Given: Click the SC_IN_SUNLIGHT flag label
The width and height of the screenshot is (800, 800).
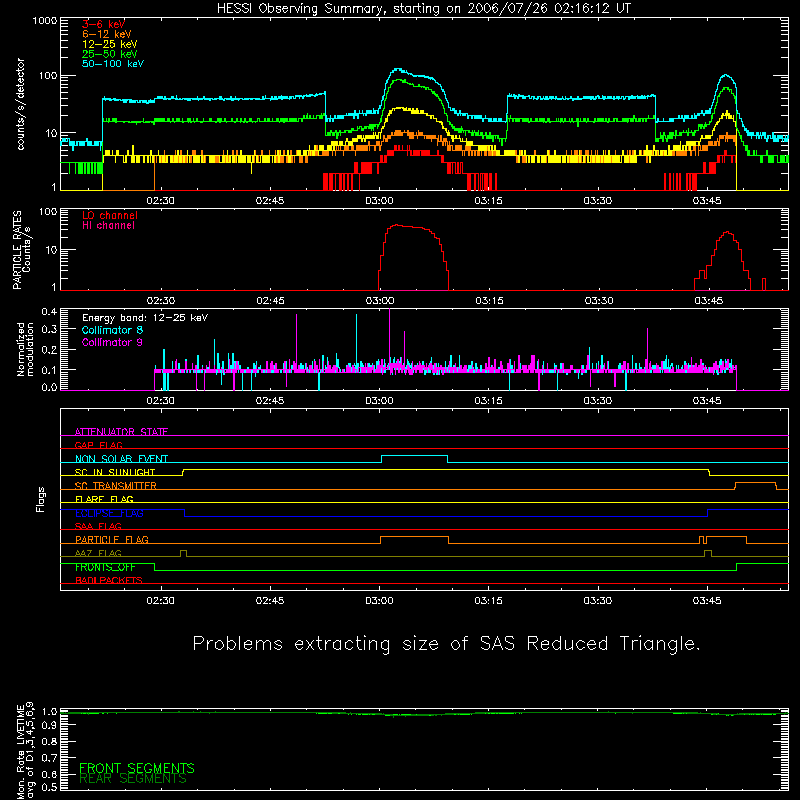Looking at the screenshot, I should pos(115,472).
